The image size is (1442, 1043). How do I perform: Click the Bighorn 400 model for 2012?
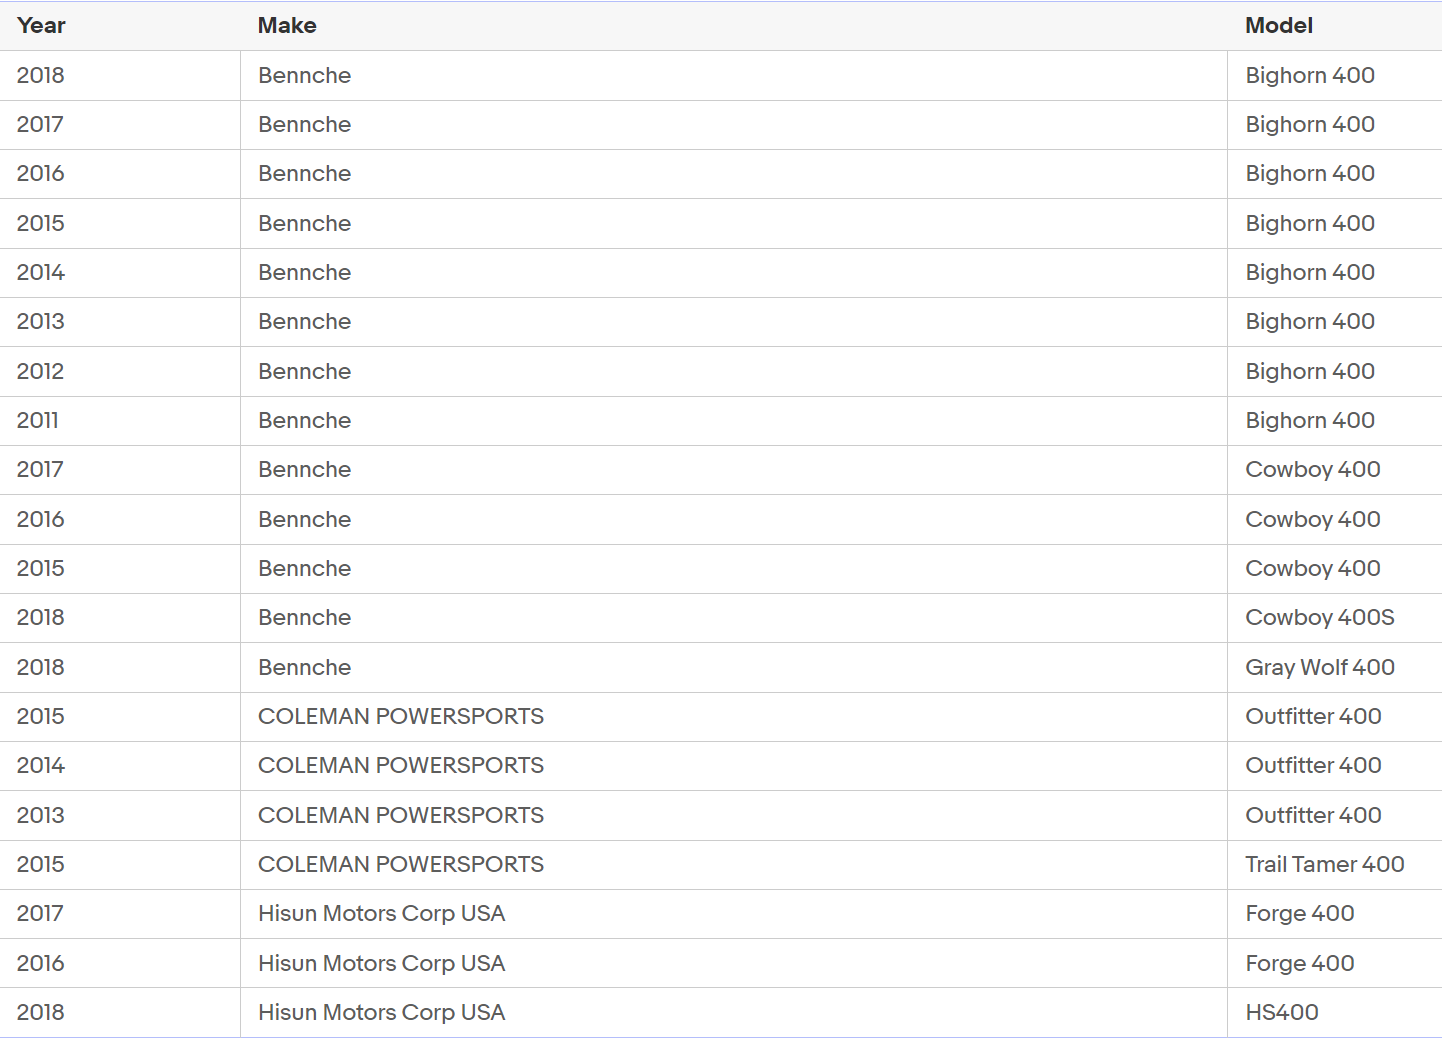(x=1310, y=371)
